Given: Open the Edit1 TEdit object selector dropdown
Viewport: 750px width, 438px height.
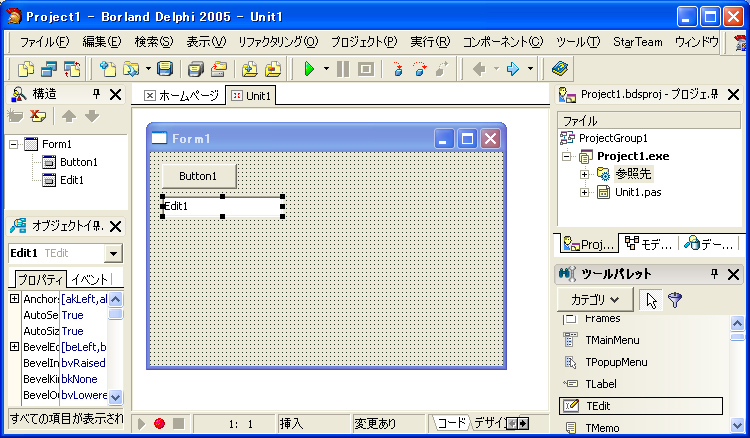Looking at the screenshot, I should (x=113, y=253).
